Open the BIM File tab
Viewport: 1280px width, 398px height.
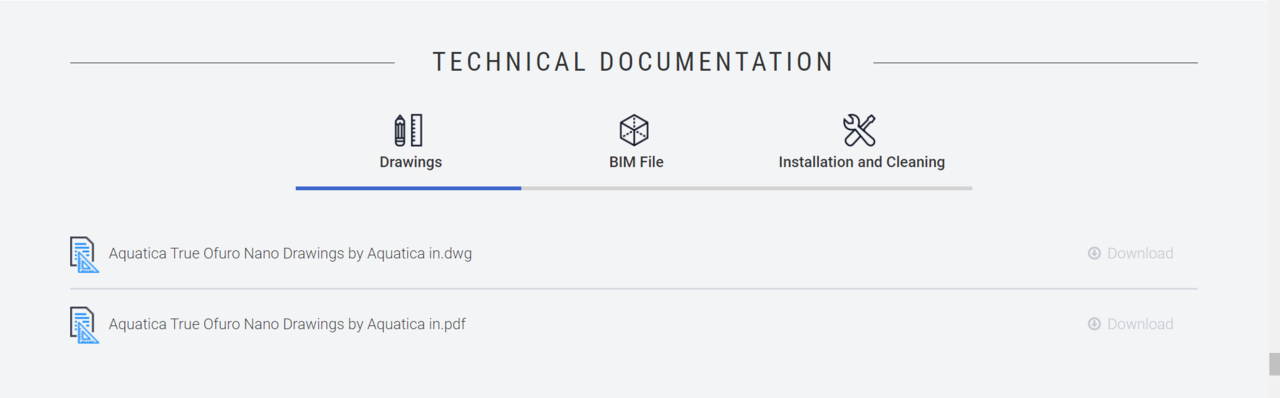click(636, 162)
